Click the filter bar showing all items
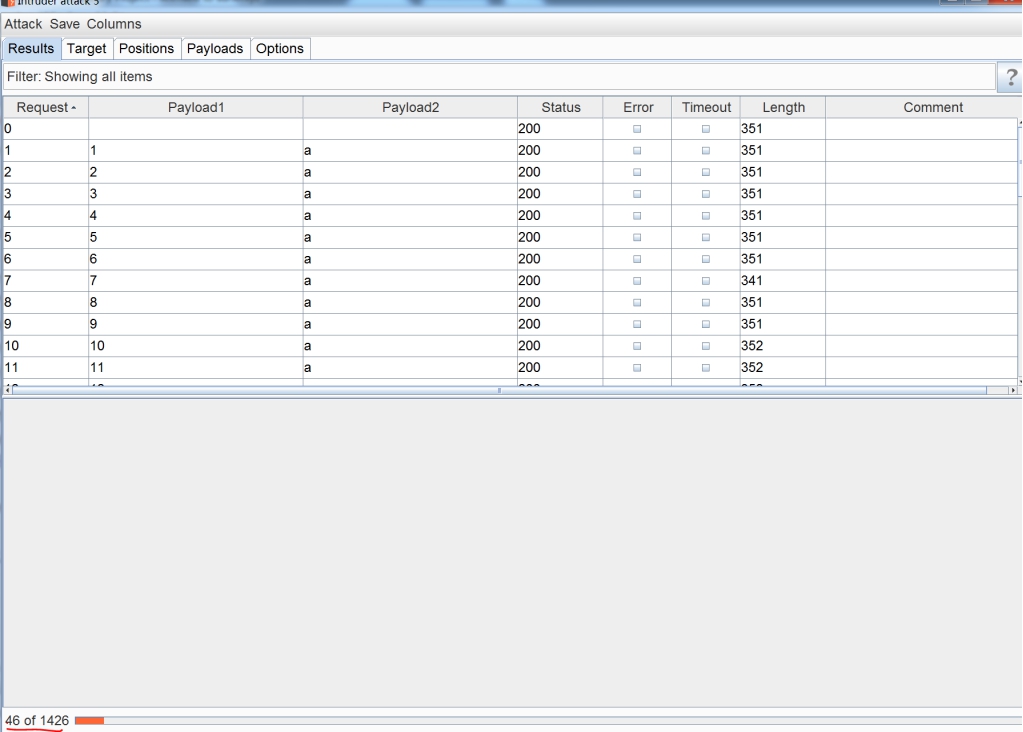The height and width of the screenshot is (732, 1023). click(499, 76)
